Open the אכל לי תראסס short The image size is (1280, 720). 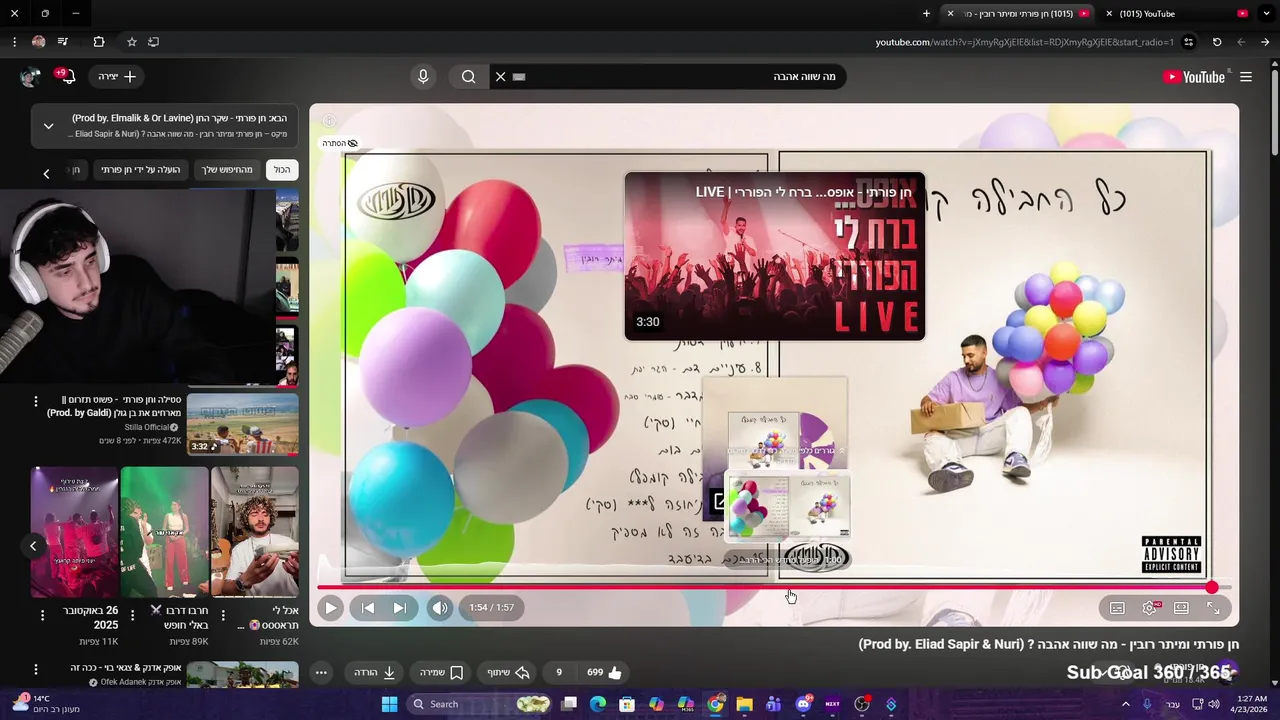tap(255, 532)
